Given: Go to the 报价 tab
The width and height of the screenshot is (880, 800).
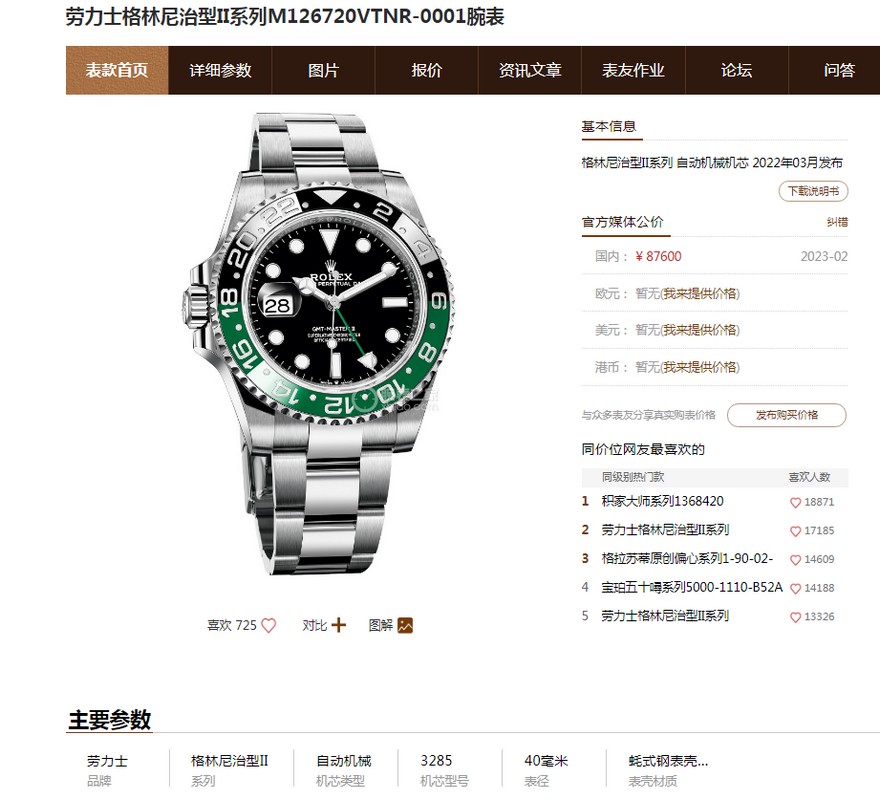Looking at the screenshot, I should point(427,70).
